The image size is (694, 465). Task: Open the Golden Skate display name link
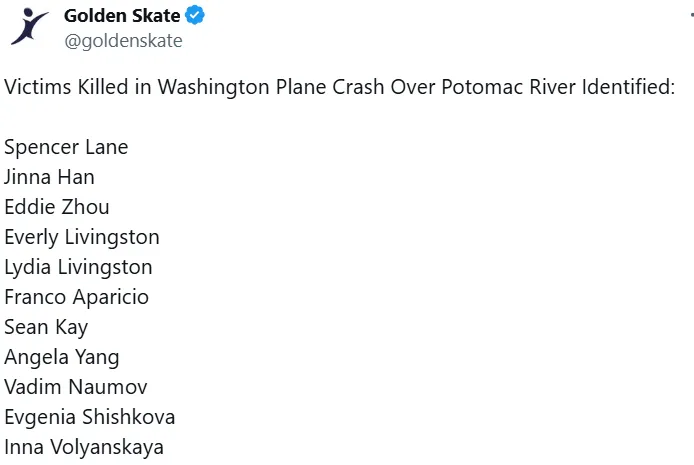pyautogui.click(x=122, y=16)
